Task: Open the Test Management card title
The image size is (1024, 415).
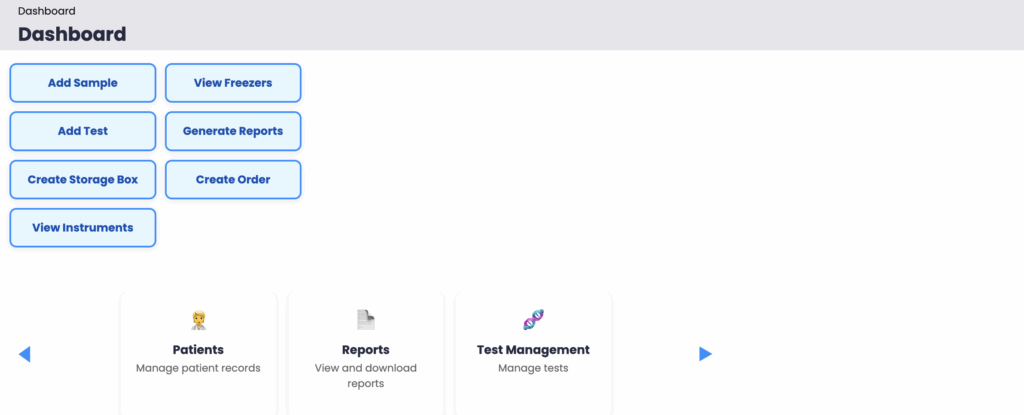Action: pos(533,350)
